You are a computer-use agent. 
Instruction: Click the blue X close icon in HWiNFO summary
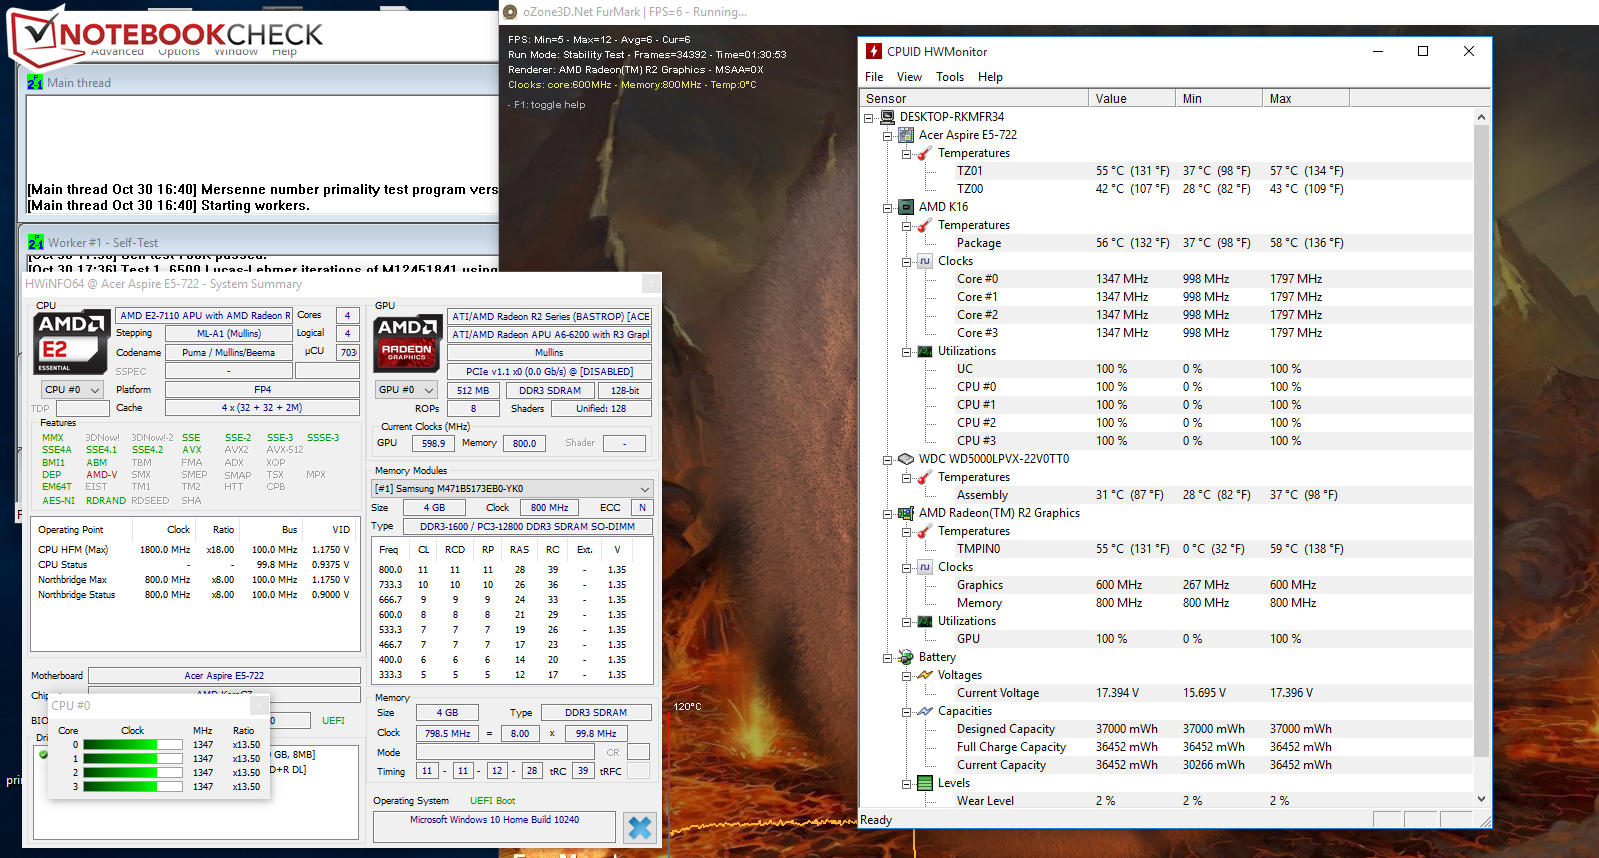640,827
